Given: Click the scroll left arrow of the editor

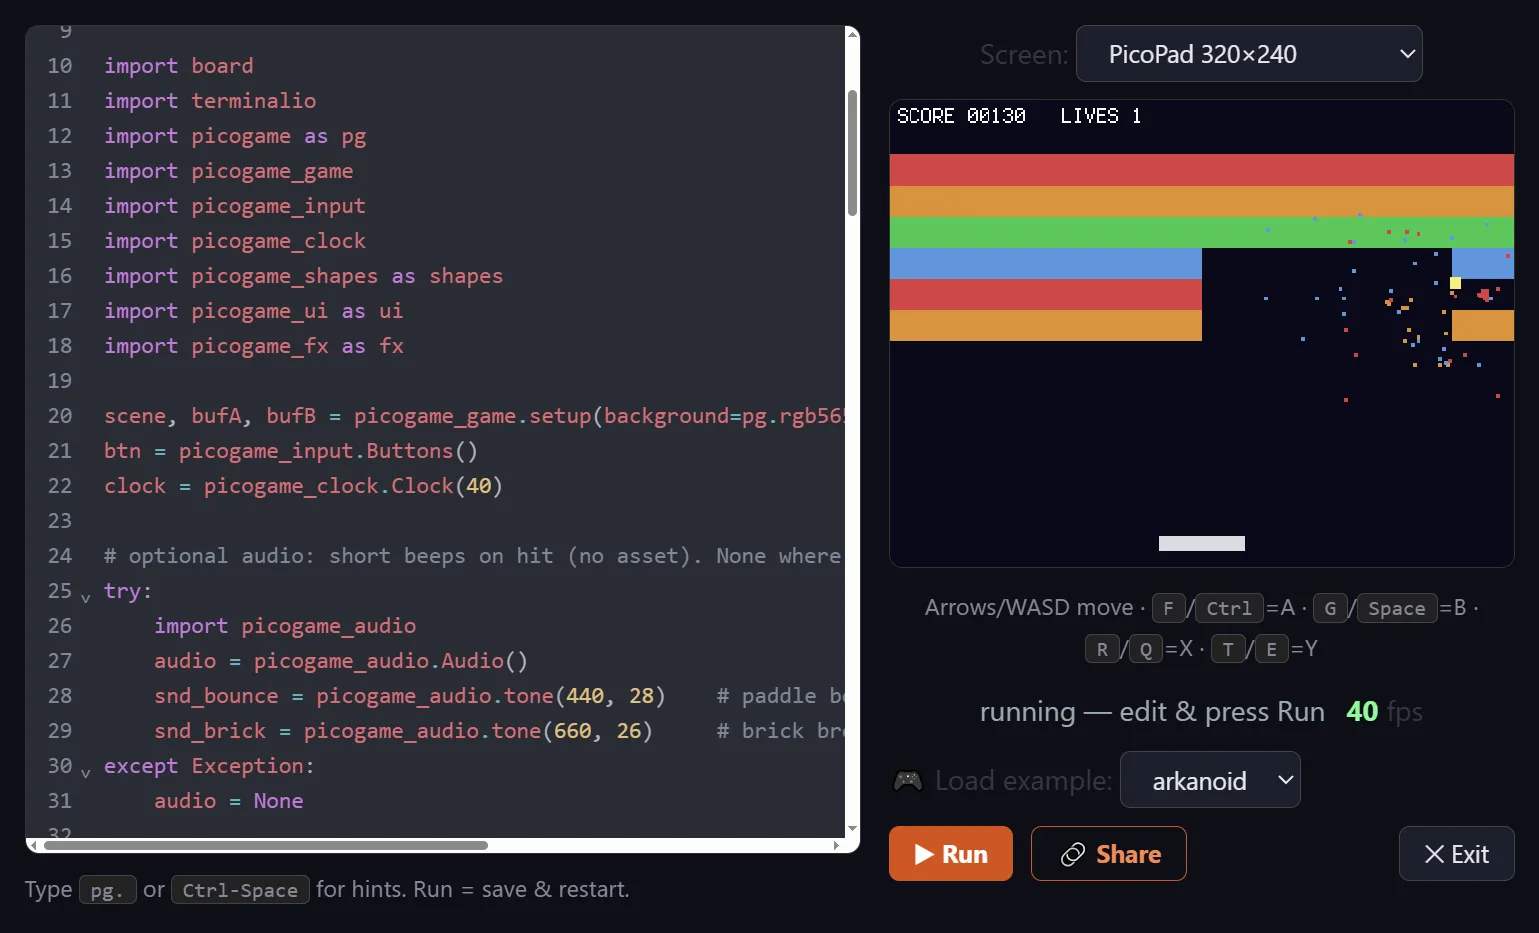Looking at the screenshot, I should click(33, 845).
